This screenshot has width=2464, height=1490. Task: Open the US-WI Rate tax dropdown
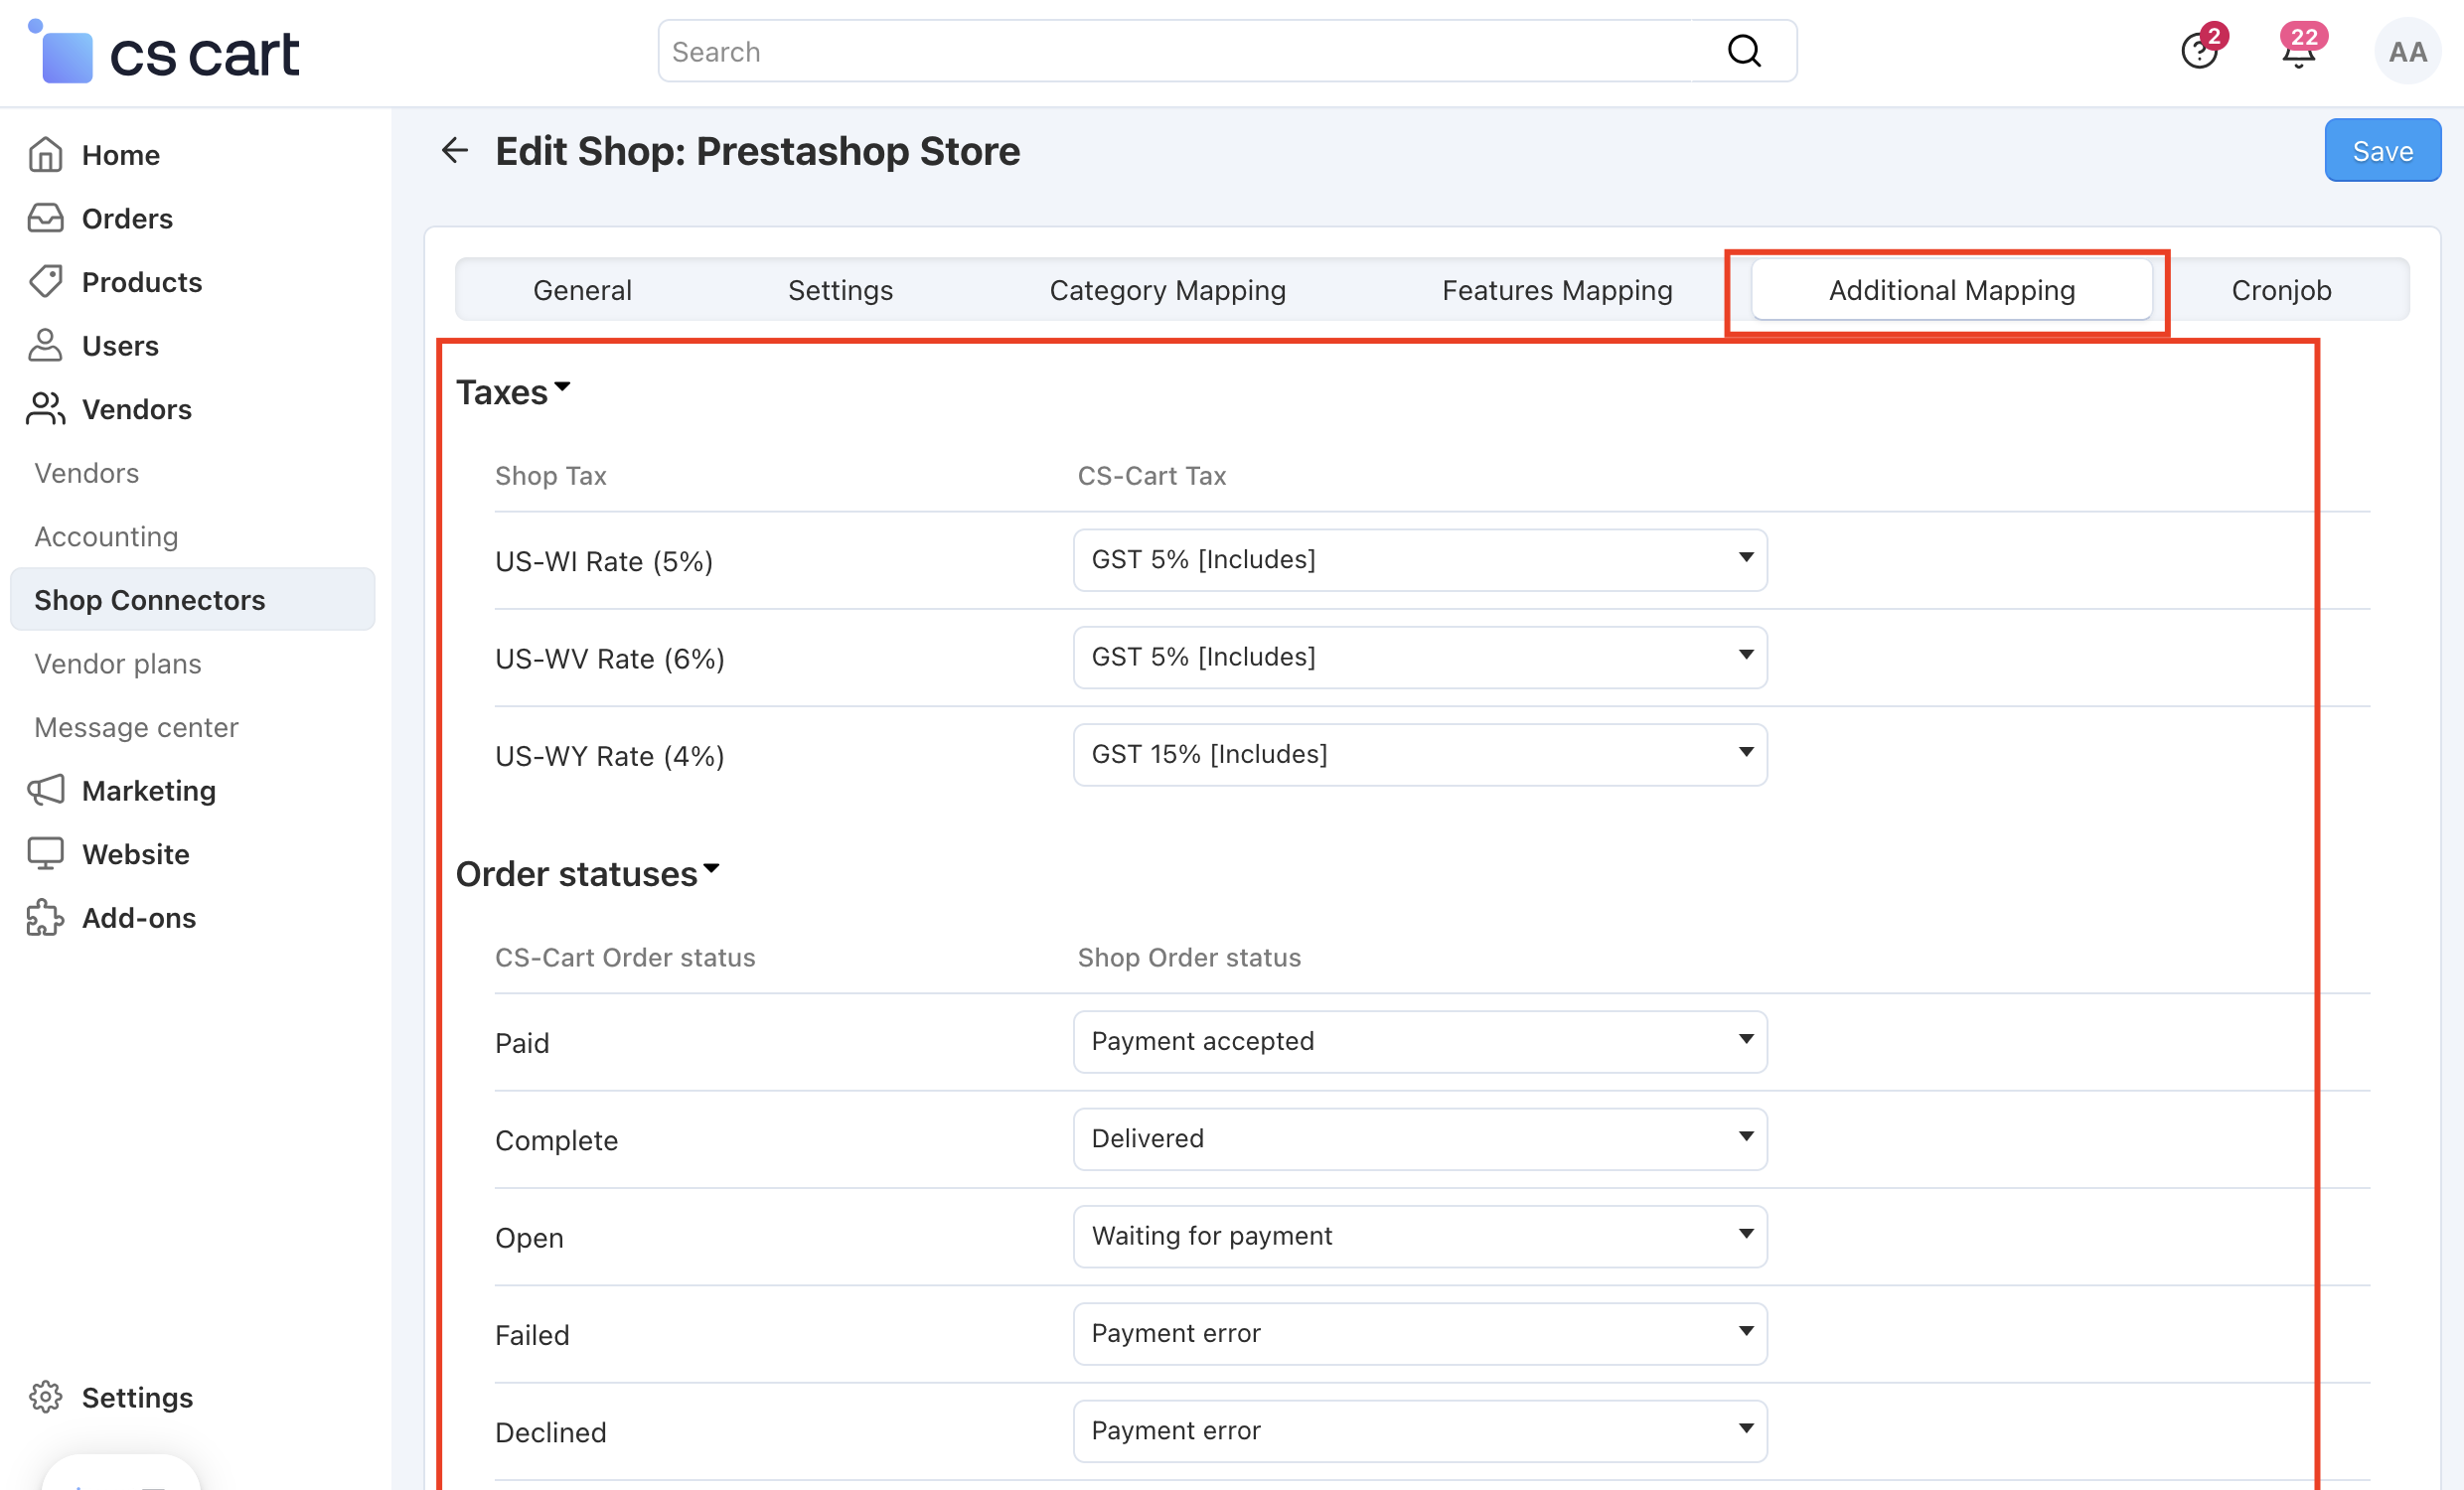tap(1420, 559)
